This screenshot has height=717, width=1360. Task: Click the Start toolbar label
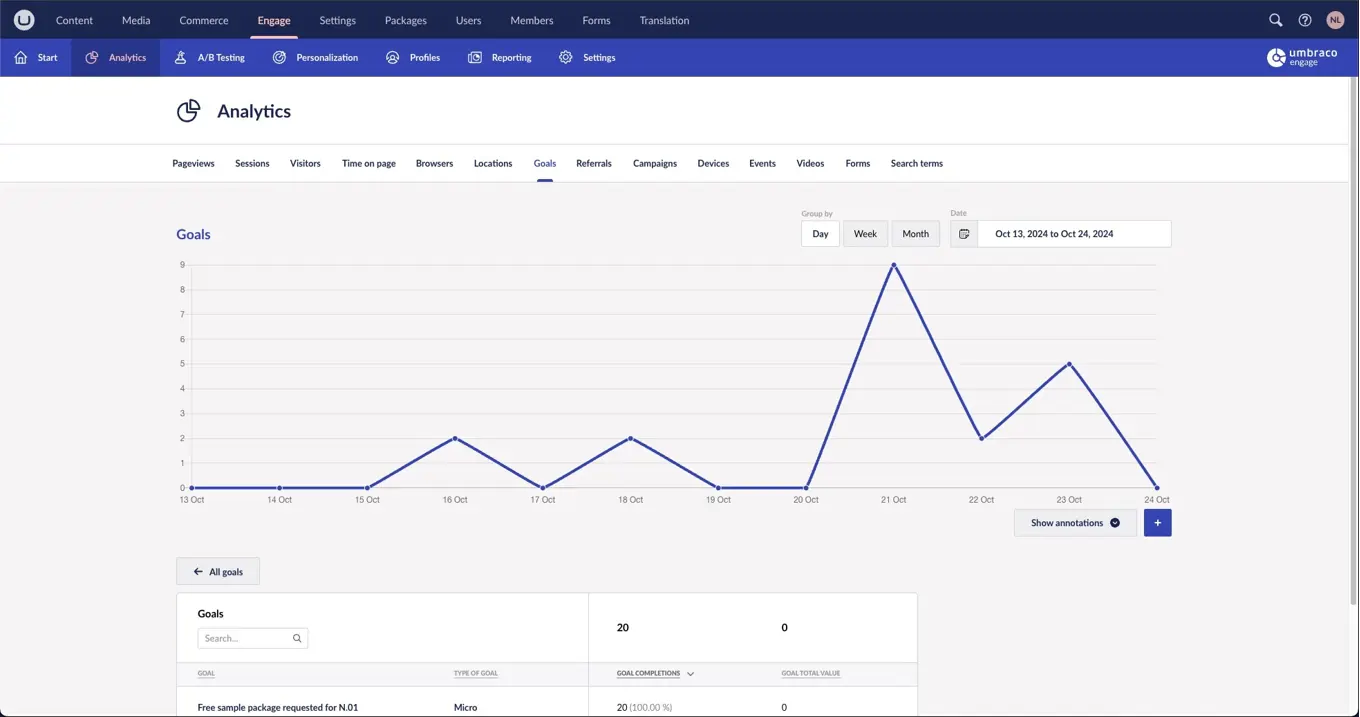(x=48, y=58)
